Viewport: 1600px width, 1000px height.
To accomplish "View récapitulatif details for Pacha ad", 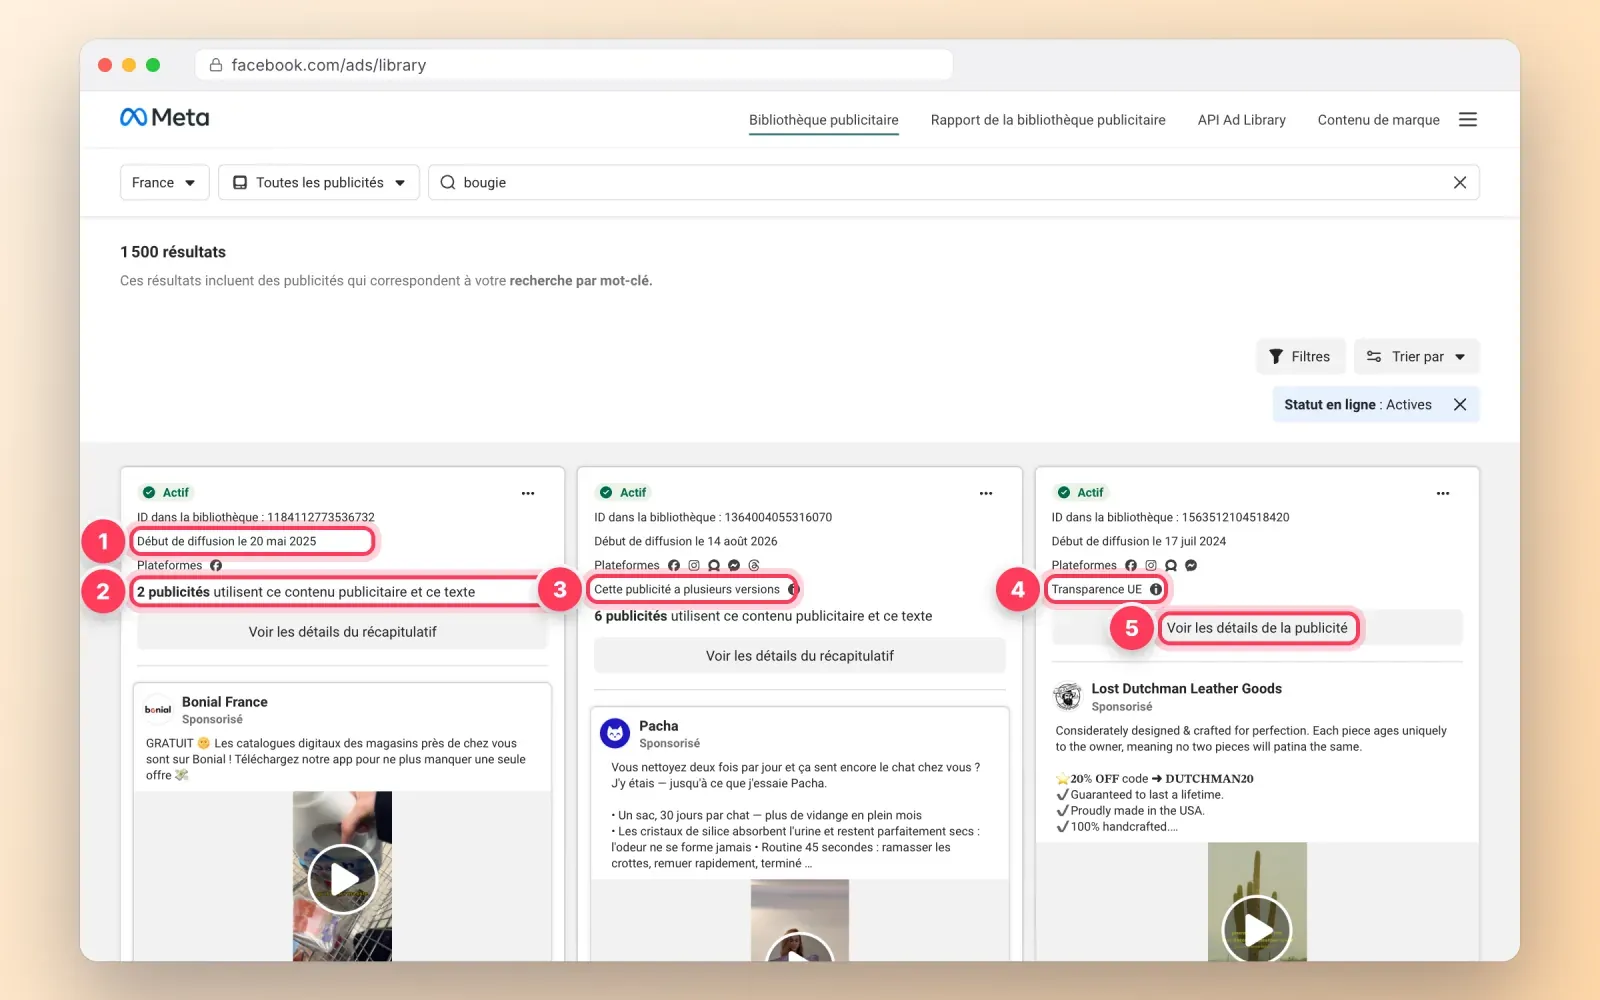I will [799, 656].
